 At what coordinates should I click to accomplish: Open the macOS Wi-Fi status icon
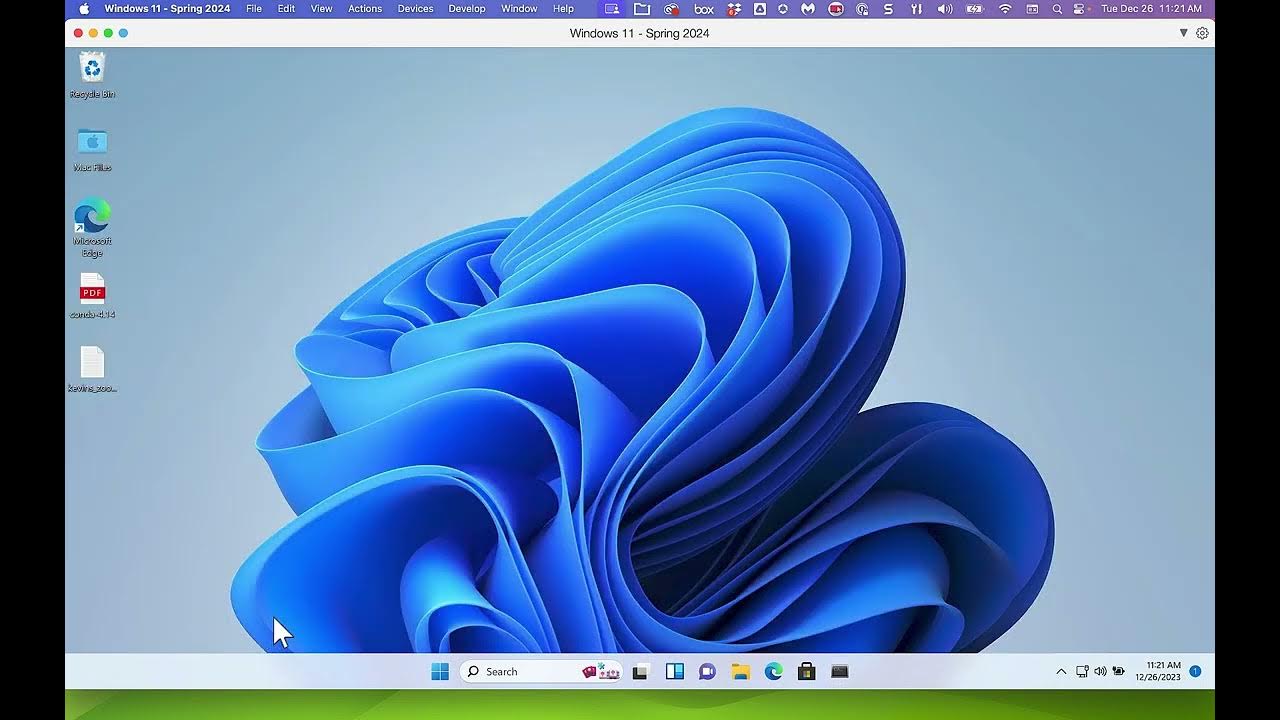1006,9
